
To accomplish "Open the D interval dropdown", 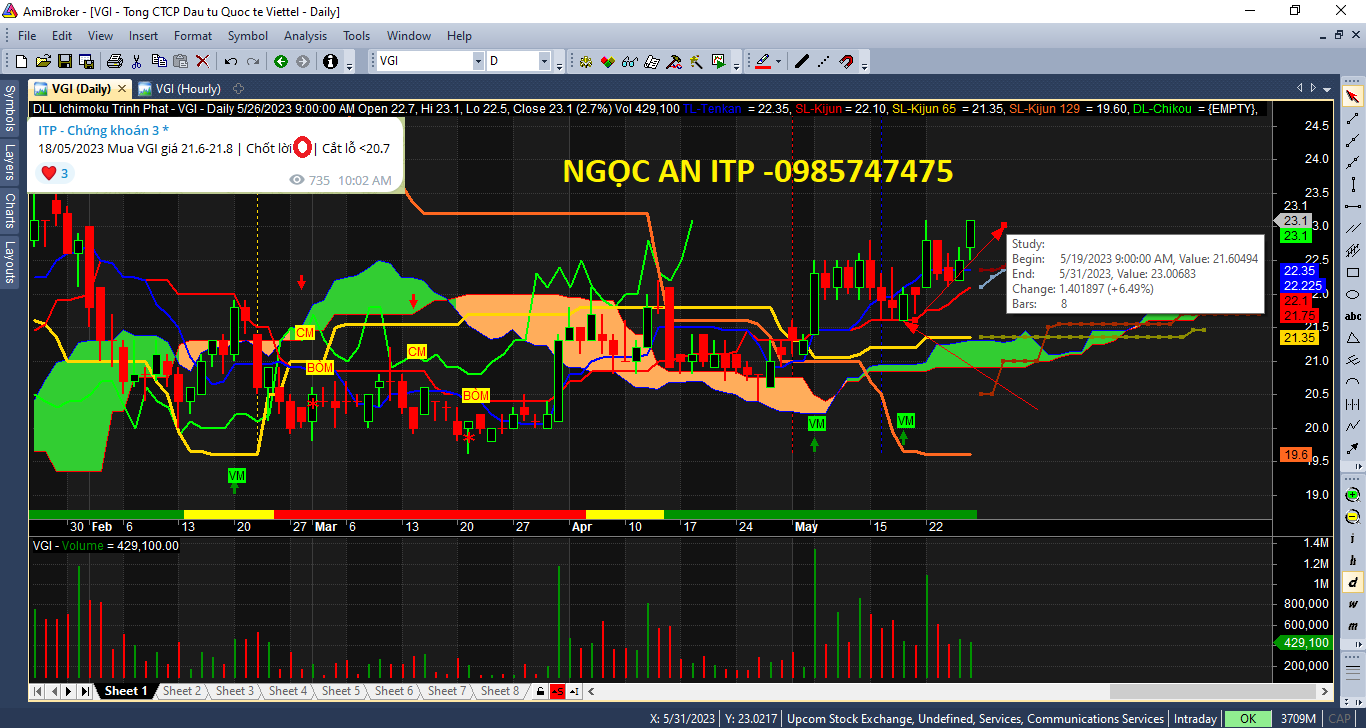I will [545, 61].
